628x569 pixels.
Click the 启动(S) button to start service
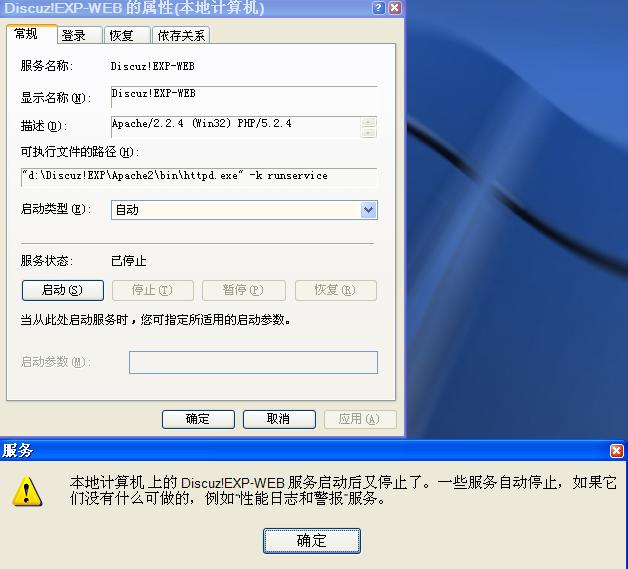click(x=63, y=290)
